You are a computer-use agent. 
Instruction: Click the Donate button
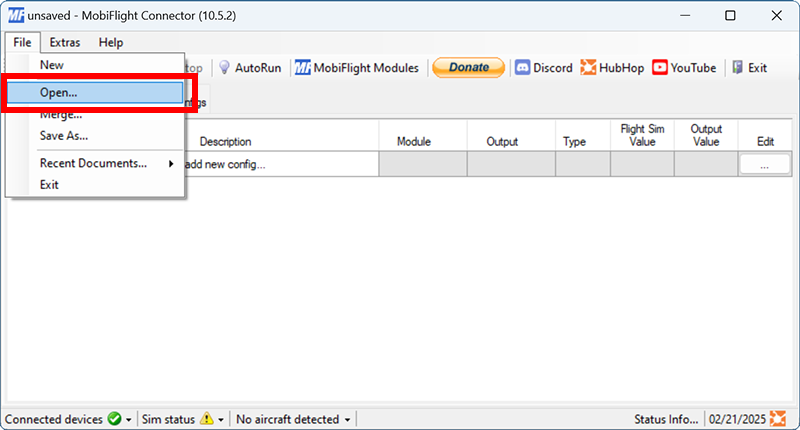(x=468, y=67)
